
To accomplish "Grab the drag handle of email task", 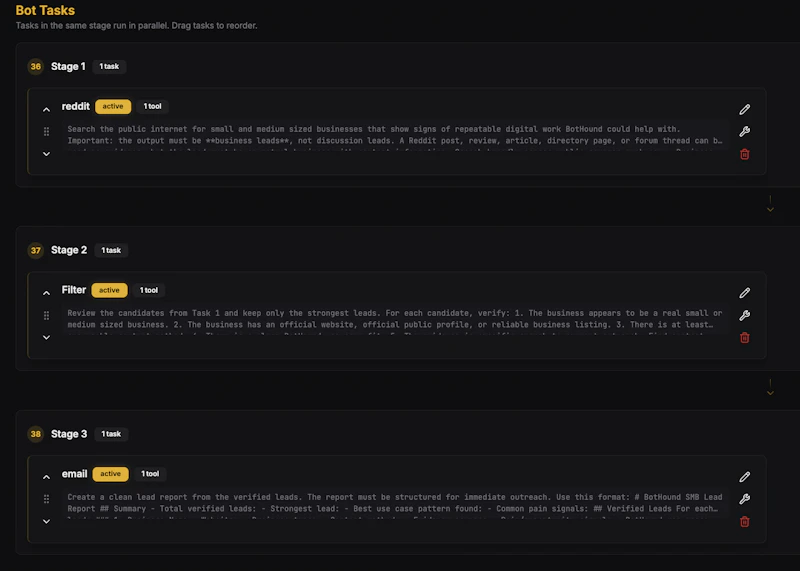I will click(x=46, y=499).
